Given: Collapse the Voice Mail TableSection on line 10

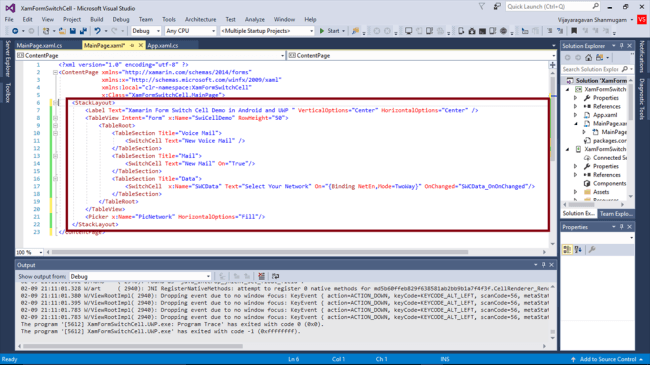Looking at the screenshot, I should (55, 133).
